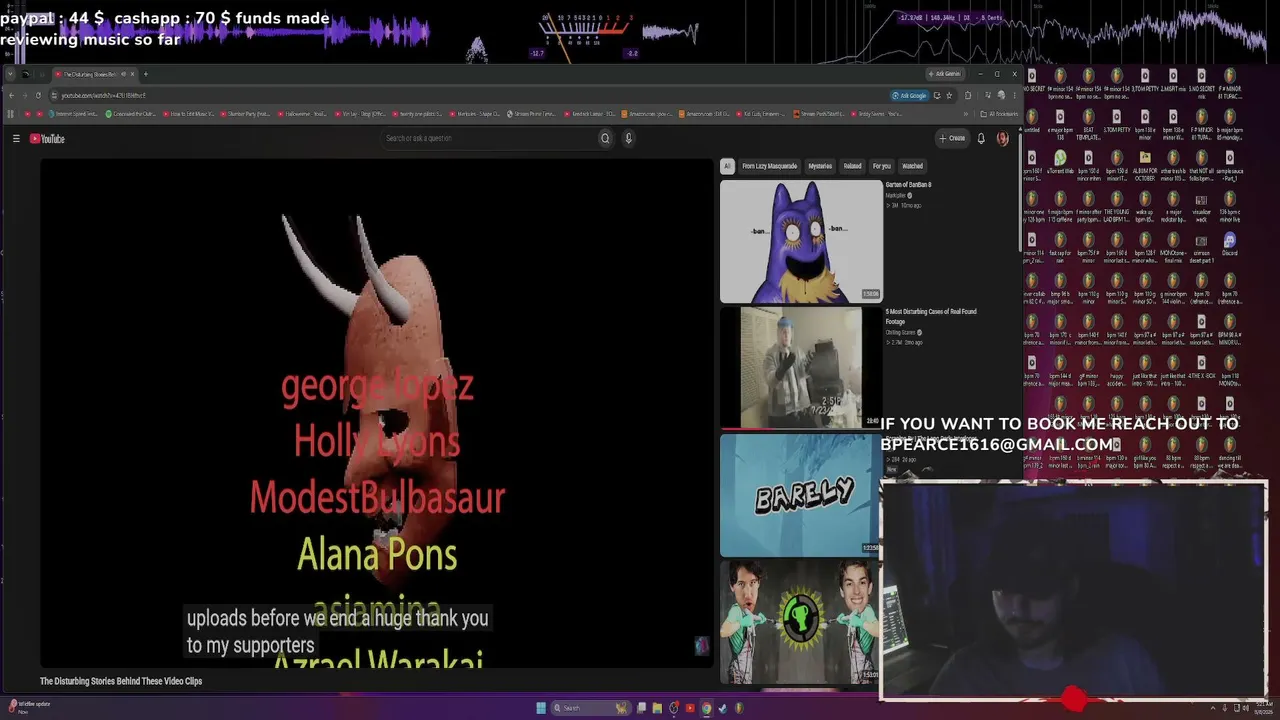The width and height of the screenshot is (1280, 720).
Task: Open the Teddy Swims bookmark
Action: (x=875, y=114)
